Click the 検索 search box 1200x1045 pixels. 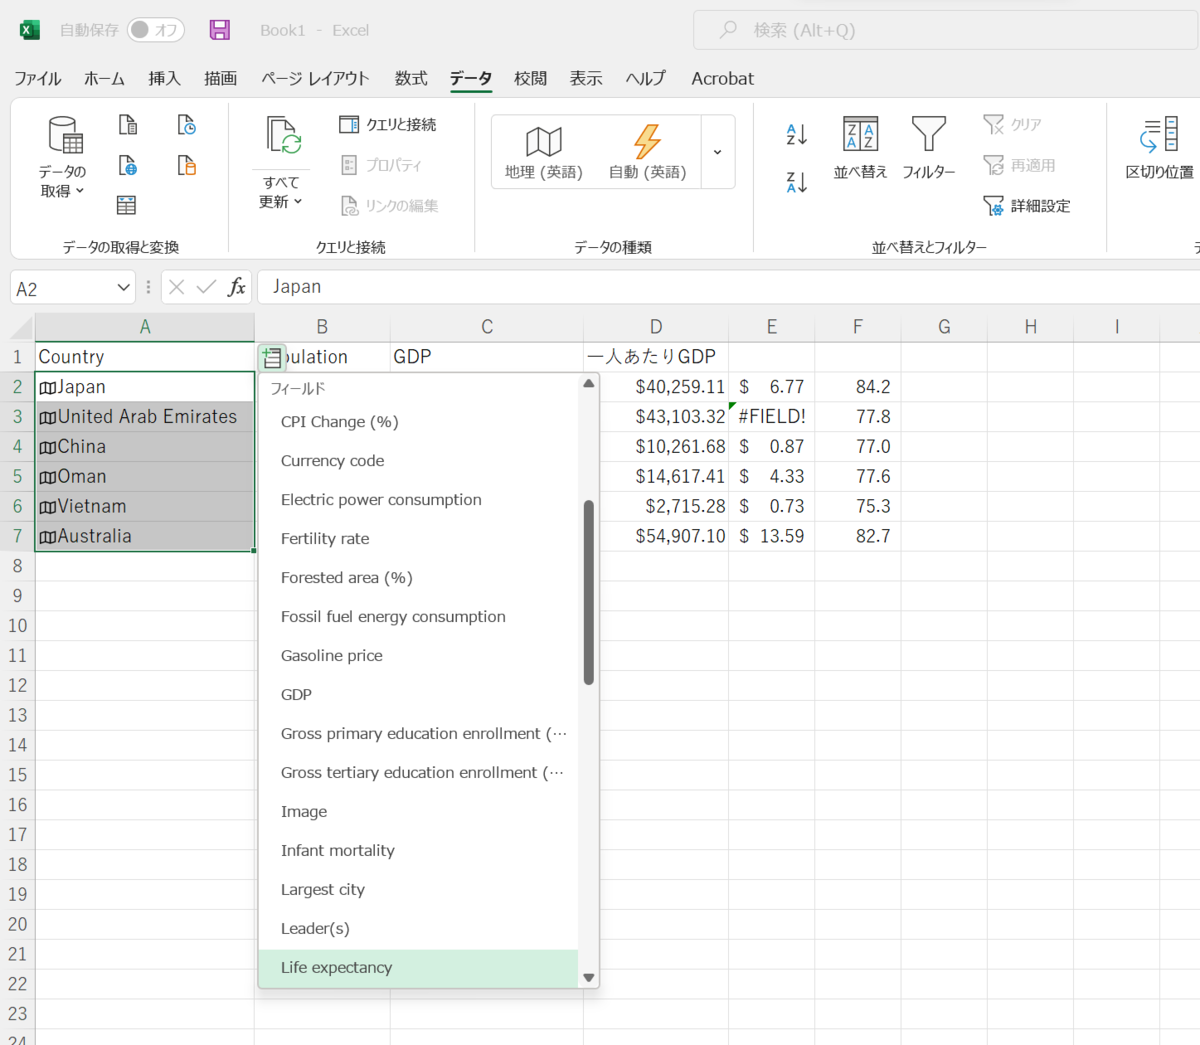click(x=946, y=30)
